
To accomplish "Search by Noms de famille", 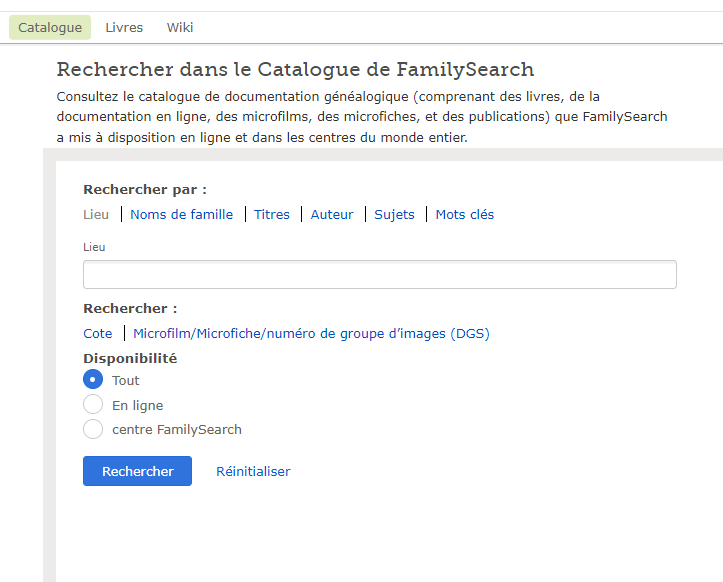I will [x=181, y=214].
